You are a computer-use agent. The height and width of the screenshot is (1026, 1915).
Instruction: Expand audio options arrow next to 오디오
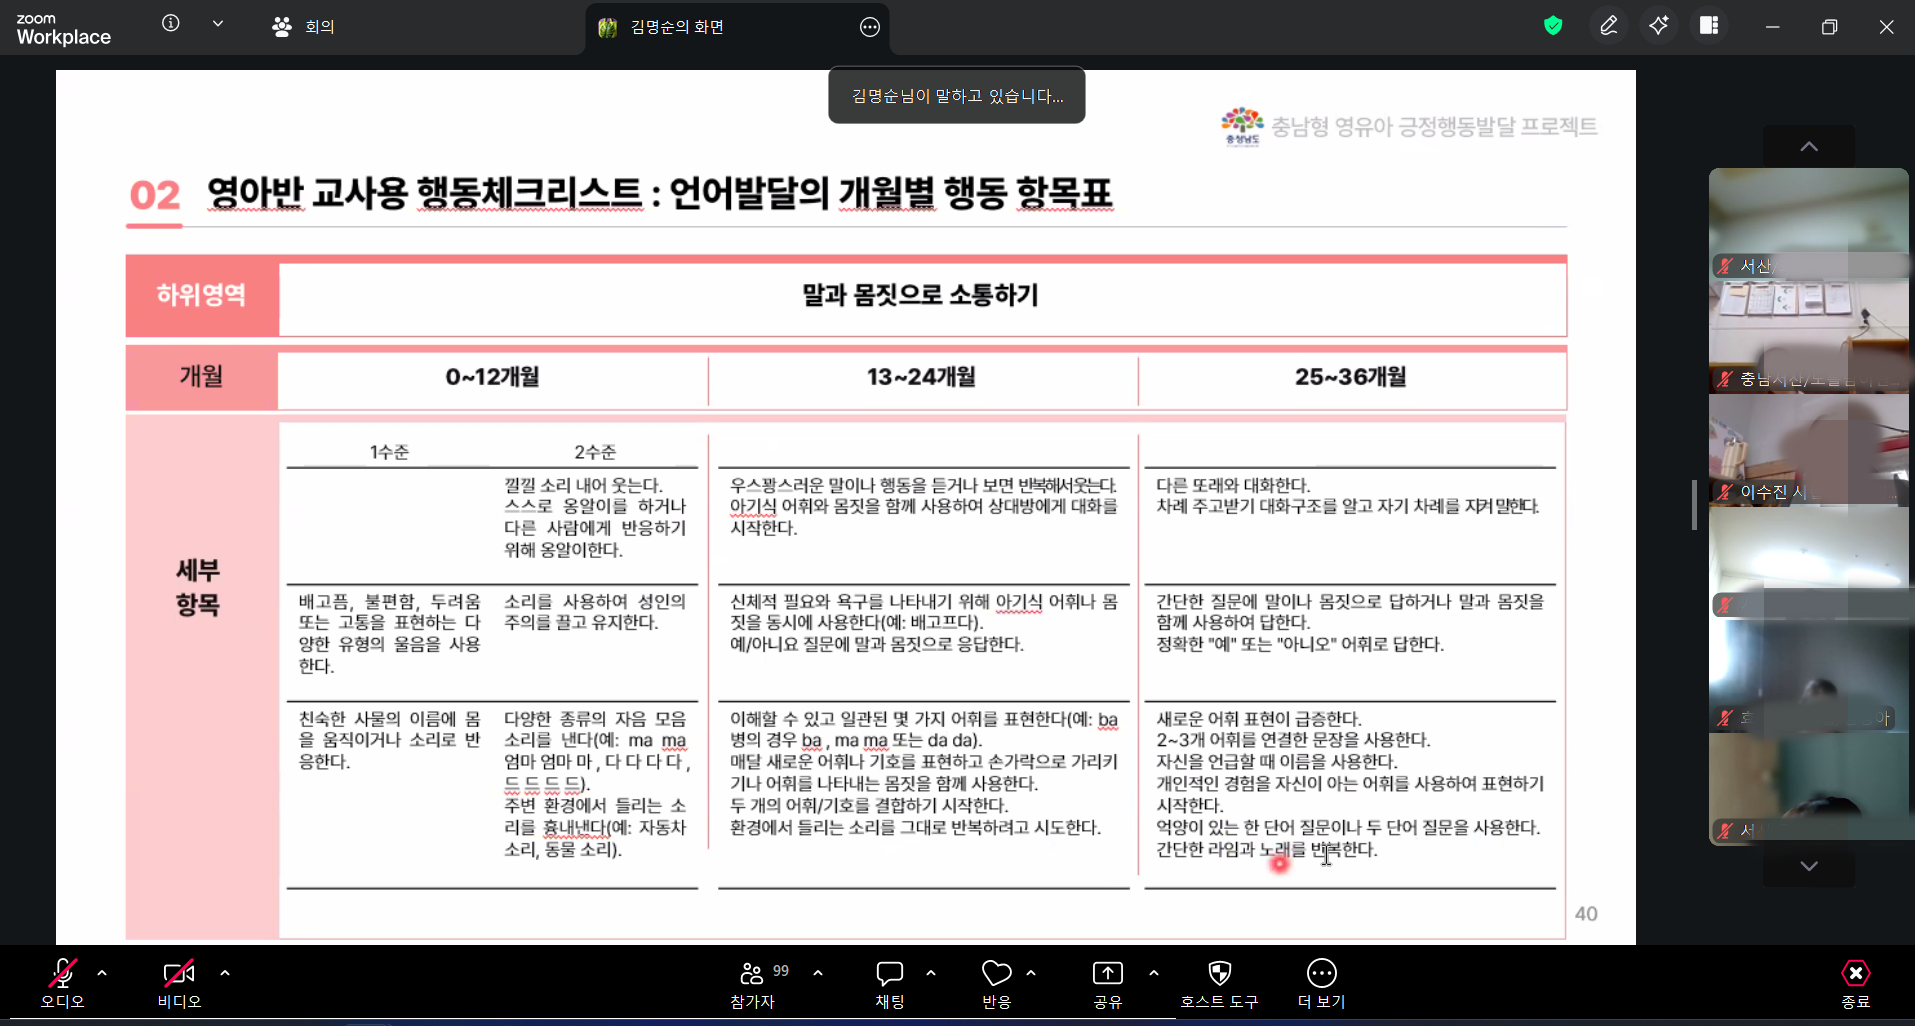click(x=102, y=973)
